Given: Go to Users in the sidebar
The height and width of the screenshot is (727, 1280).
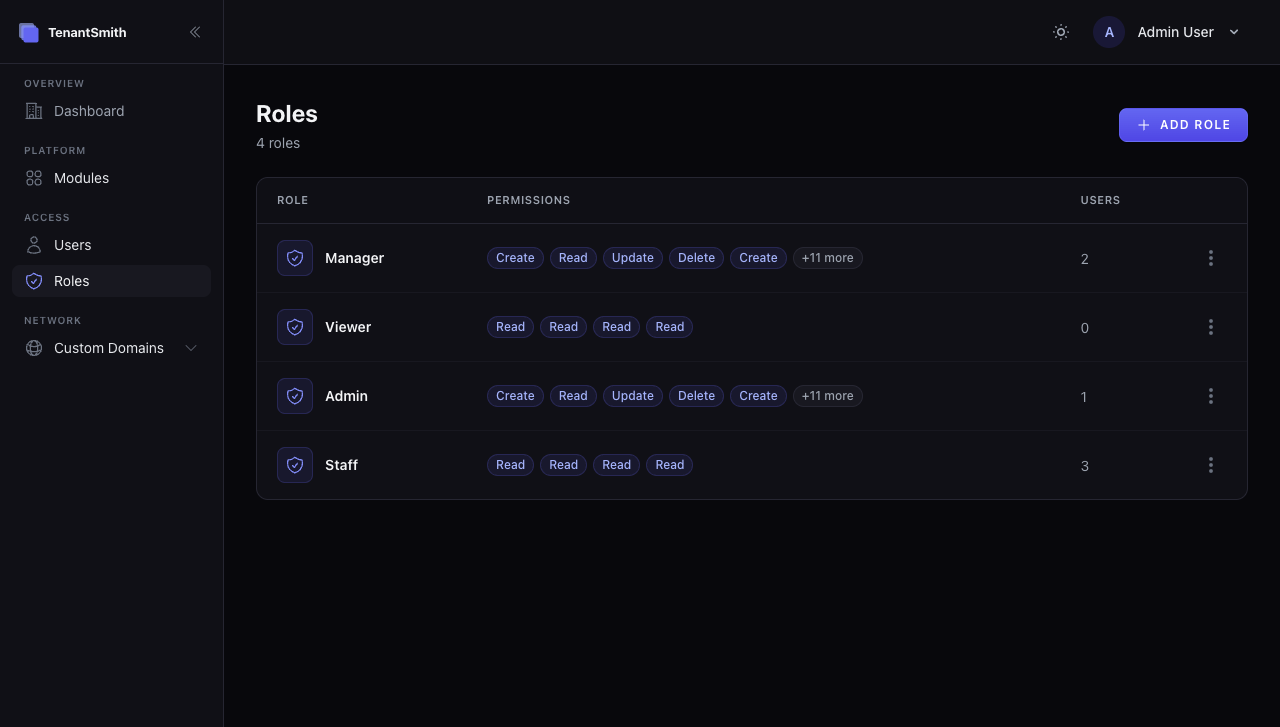Looking at the screenshot, I should tap(111, 245).
